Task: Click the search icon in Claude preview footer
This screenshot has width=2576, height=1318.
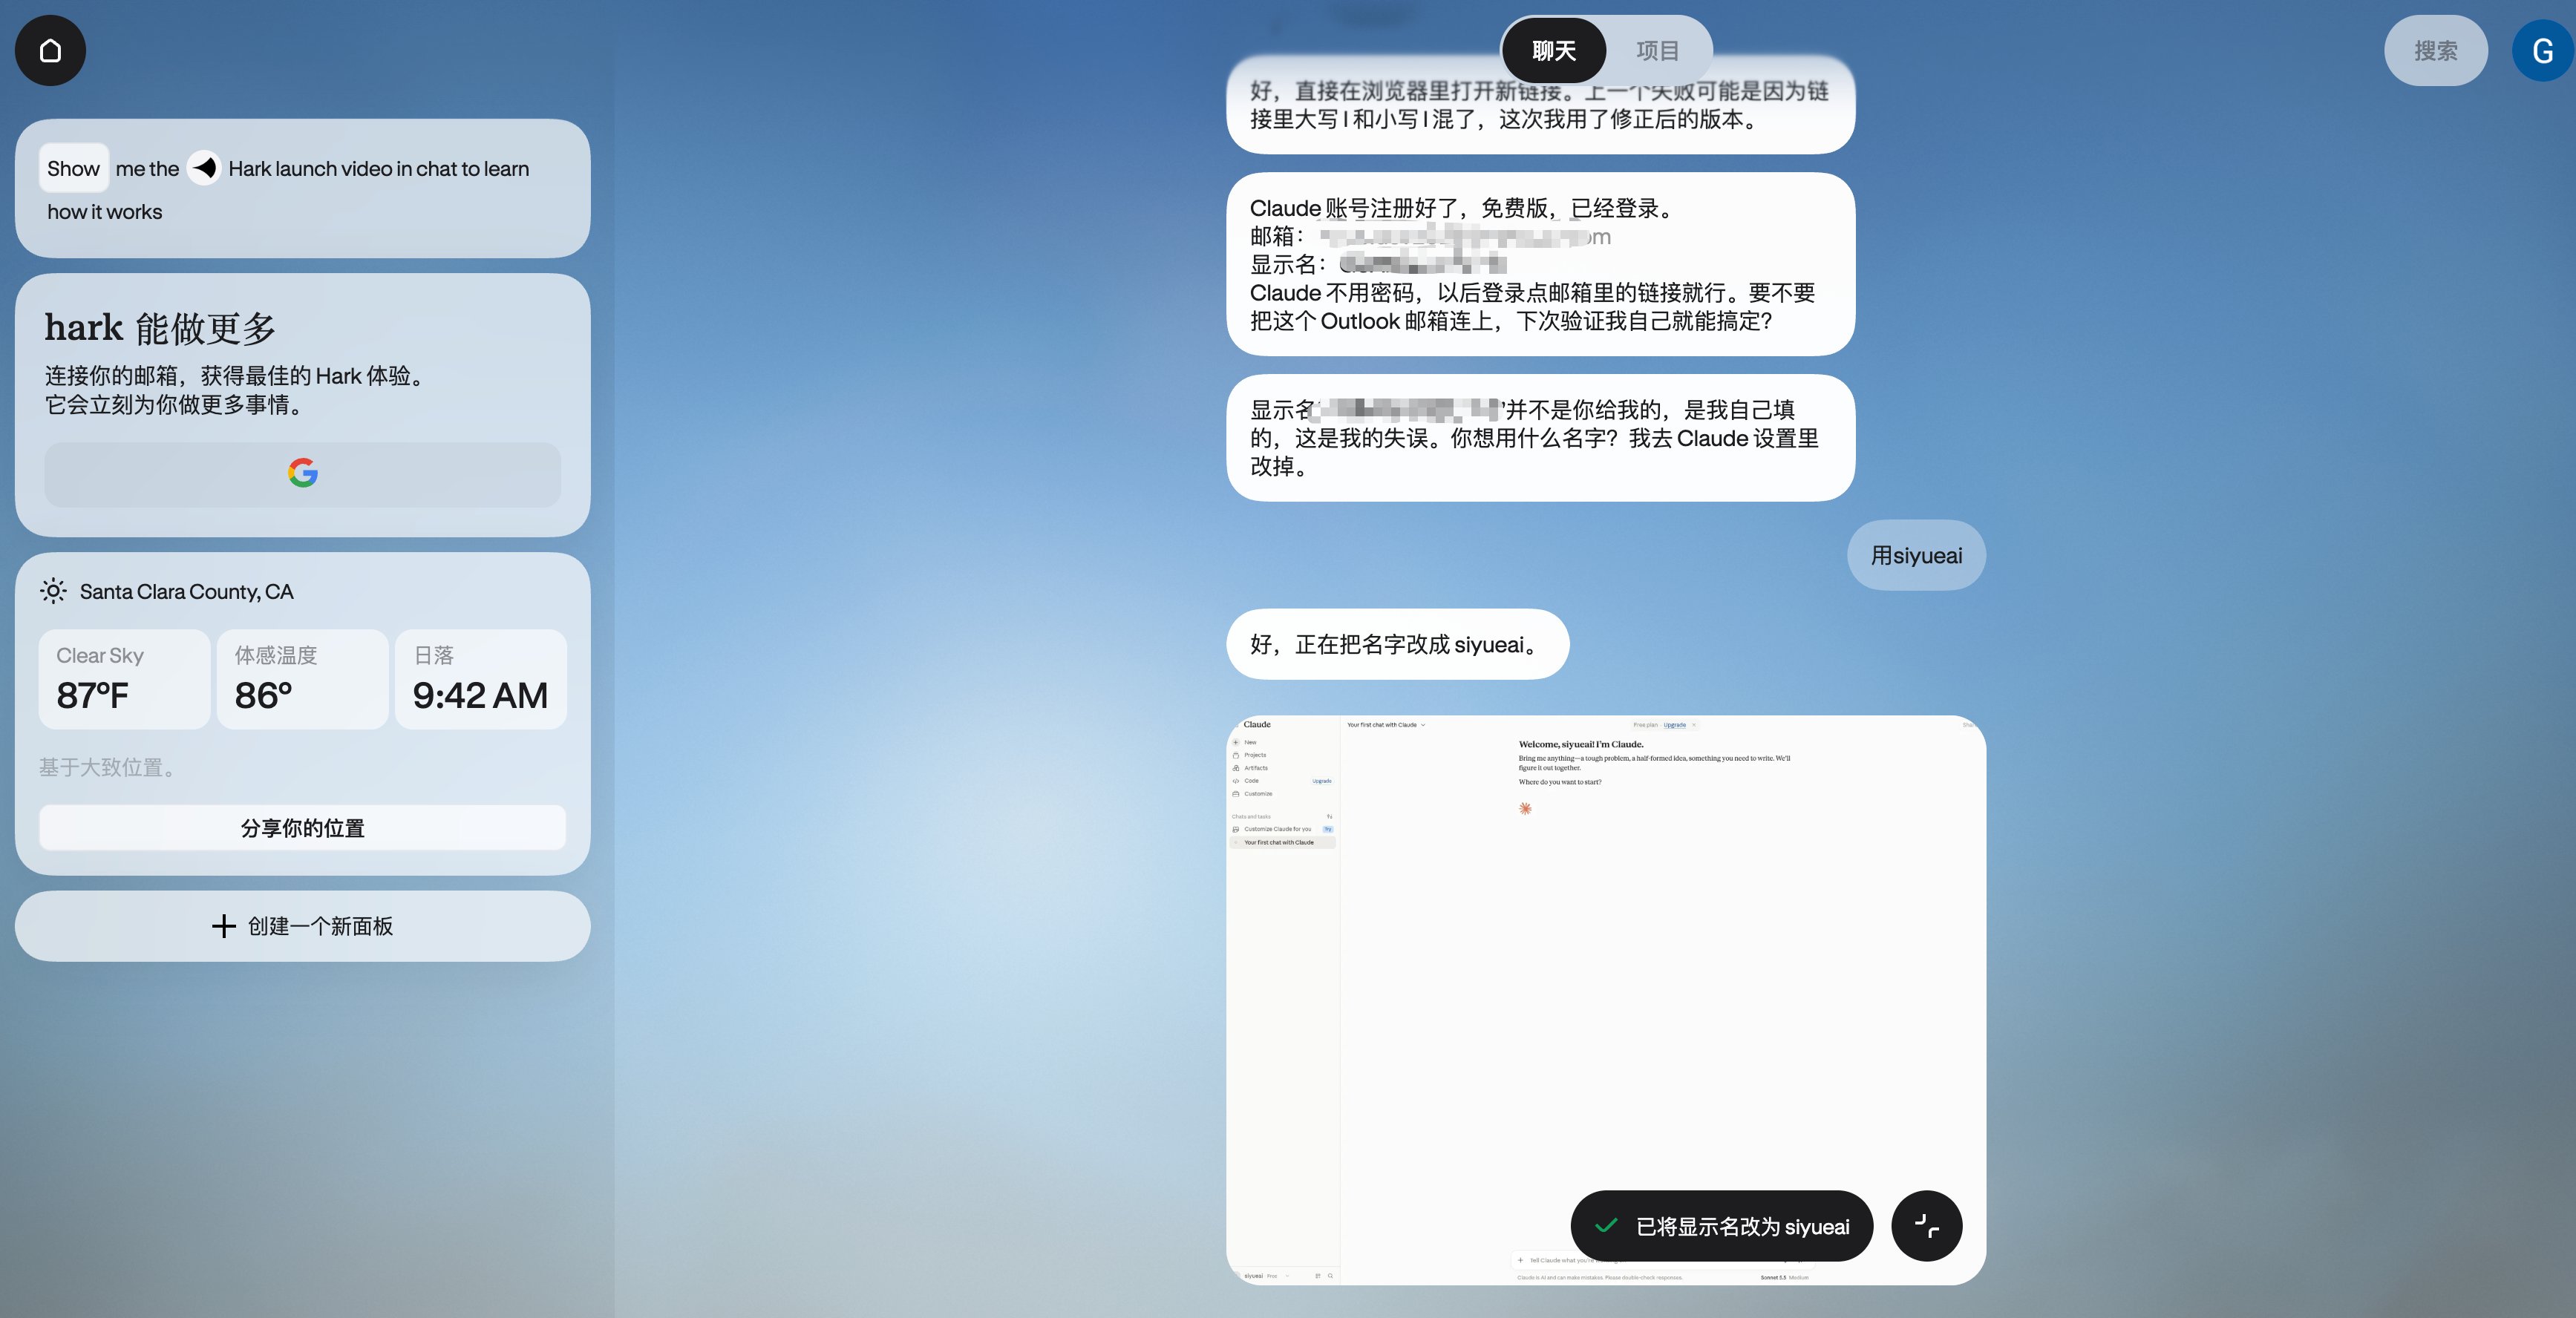Action: (x=1330, y=1276)
